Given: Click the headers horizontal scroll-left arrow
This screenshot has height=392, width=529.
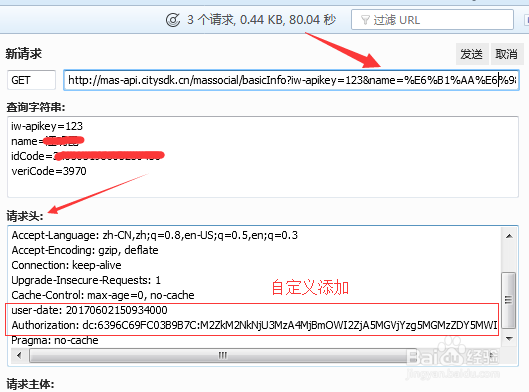Looking at the screenshot, I should tap(19, 355).
